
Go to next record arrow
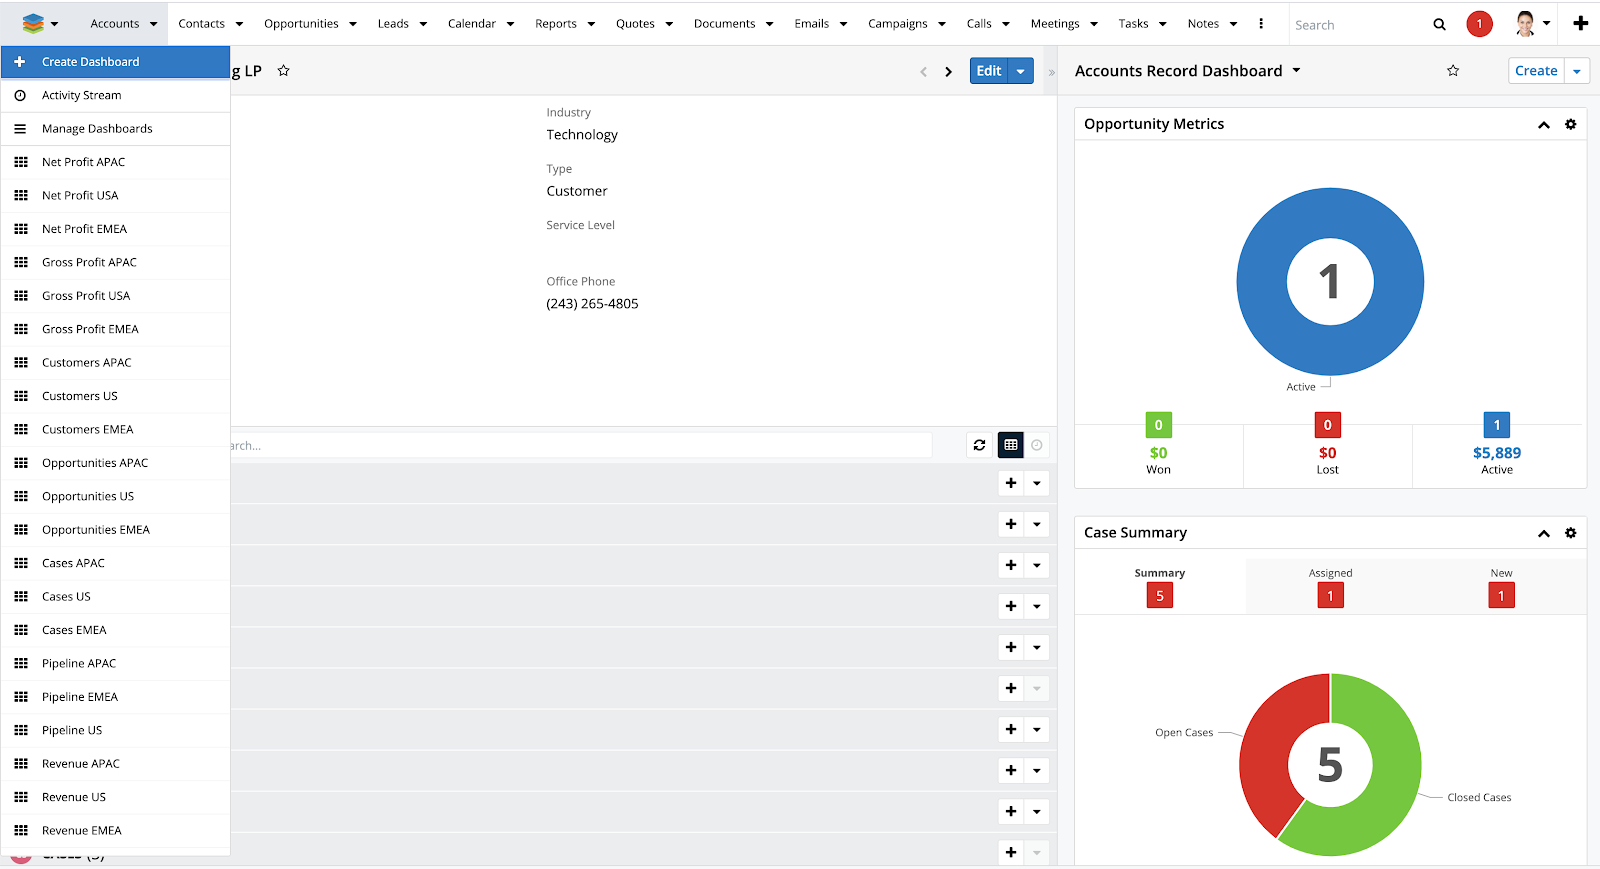tap(948, 71)
